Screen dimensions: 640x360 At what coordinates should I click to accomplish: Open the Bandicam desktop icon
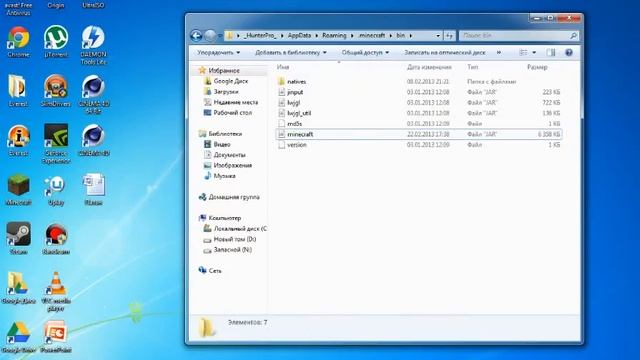[x=56, y=239]
